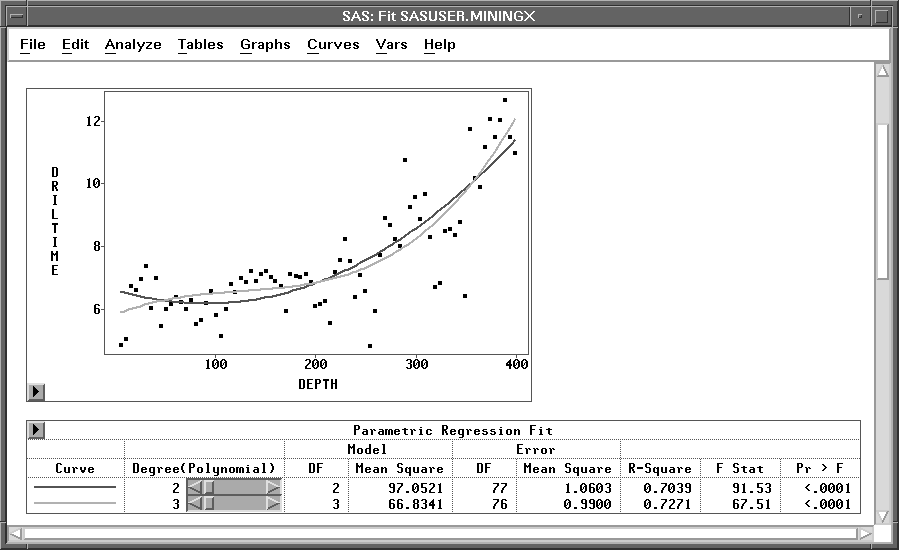Expand the Vars menu
The height and width of the screenshot is (550, 899).
coord(391,44)
